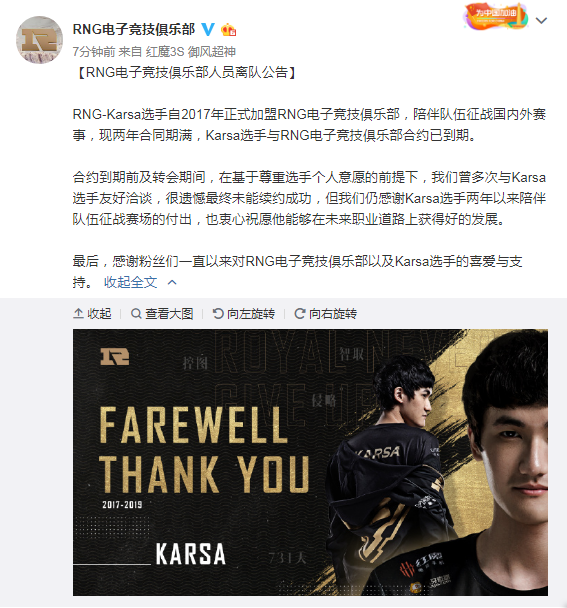Rotate the image left with 向左旋转
The width and height of the screenshot is (567, 608).
244,313
